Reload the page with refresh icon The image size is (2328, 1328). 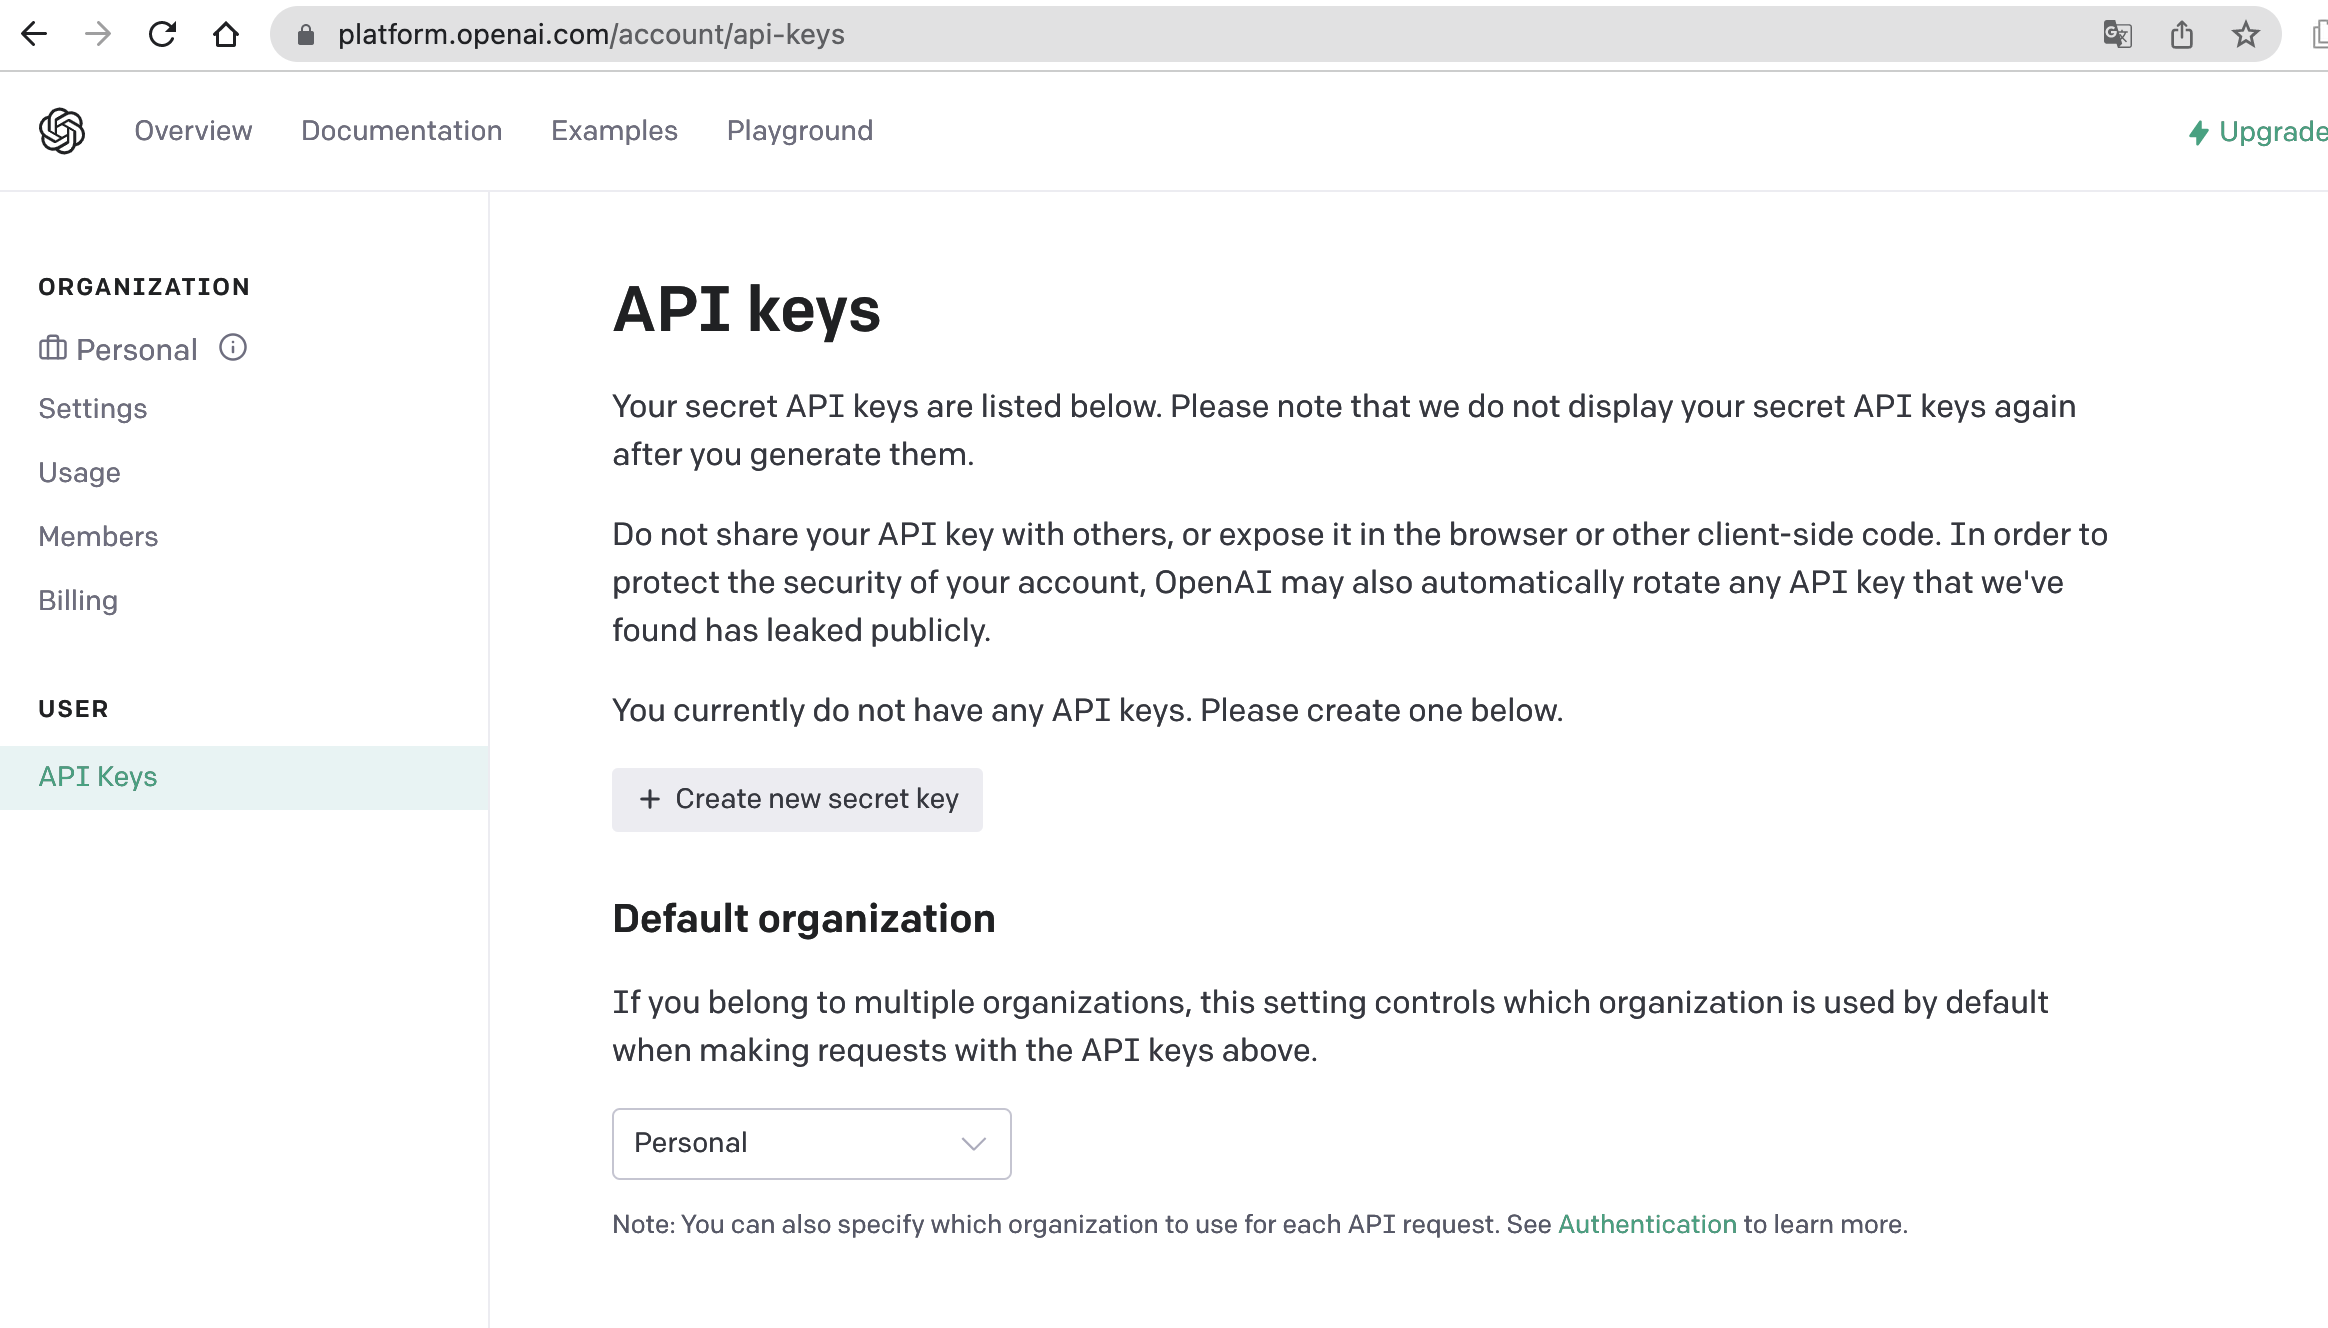tap(162, 34)
